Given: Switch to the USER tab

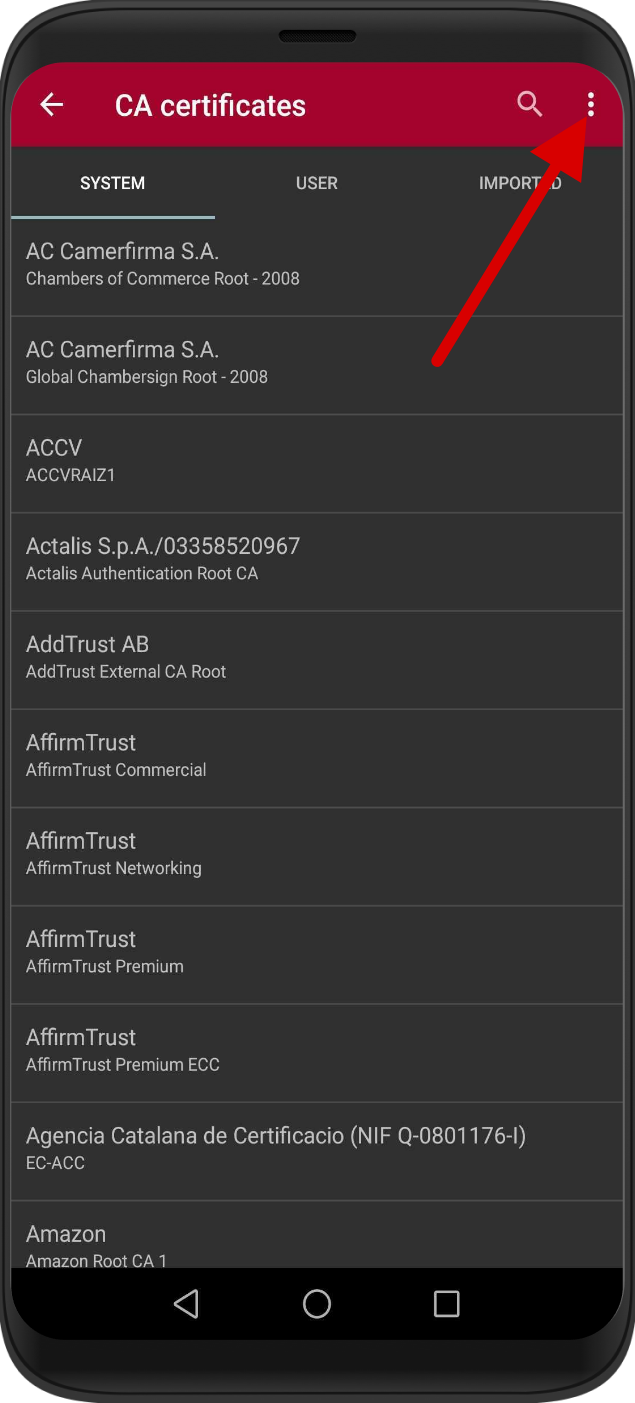Looking at the screenshot, I should (317, 183).
